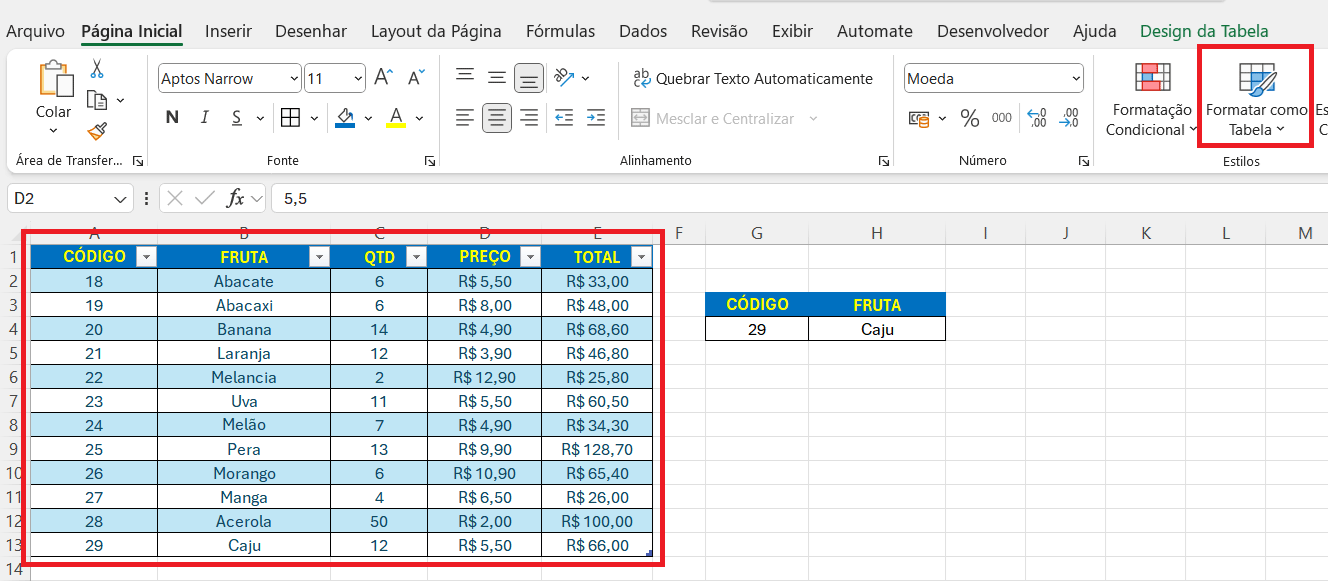Click the Cut scissors icon
The image size is (1328, 581).
[x=97, y=69]
